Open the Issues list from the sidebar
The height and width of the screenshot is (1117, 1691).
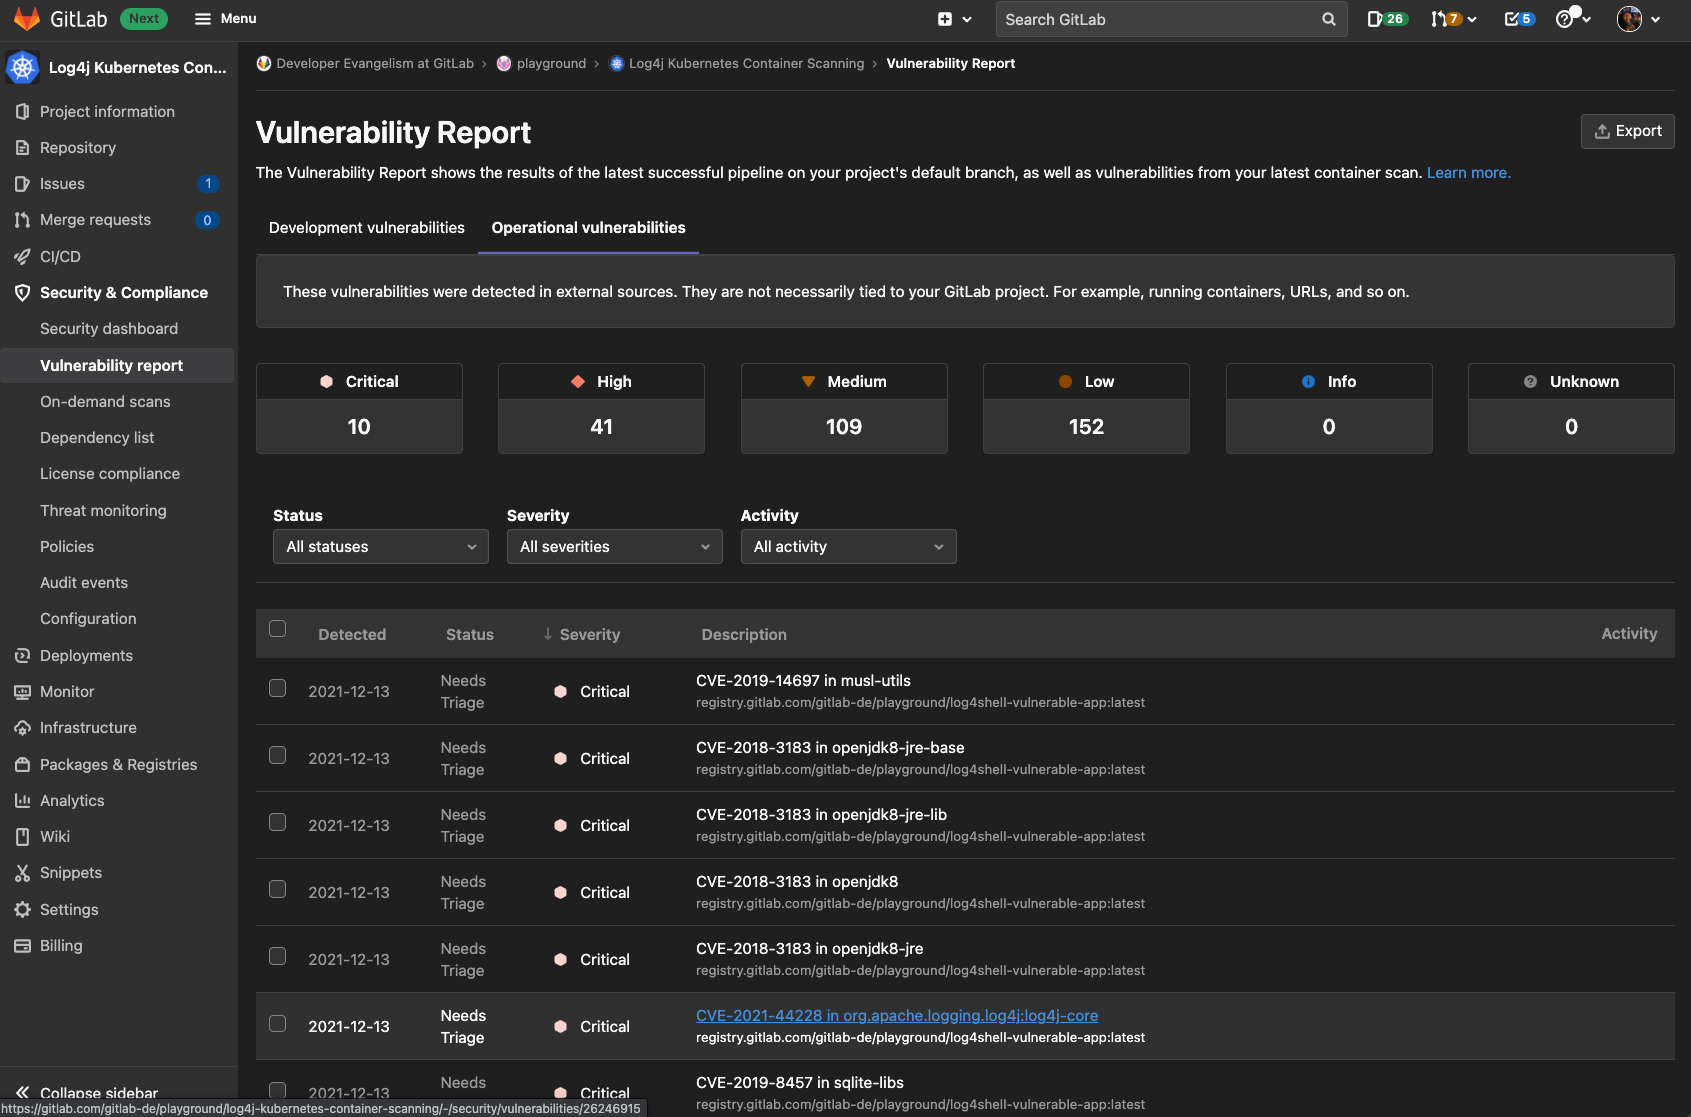coord(64,183)
